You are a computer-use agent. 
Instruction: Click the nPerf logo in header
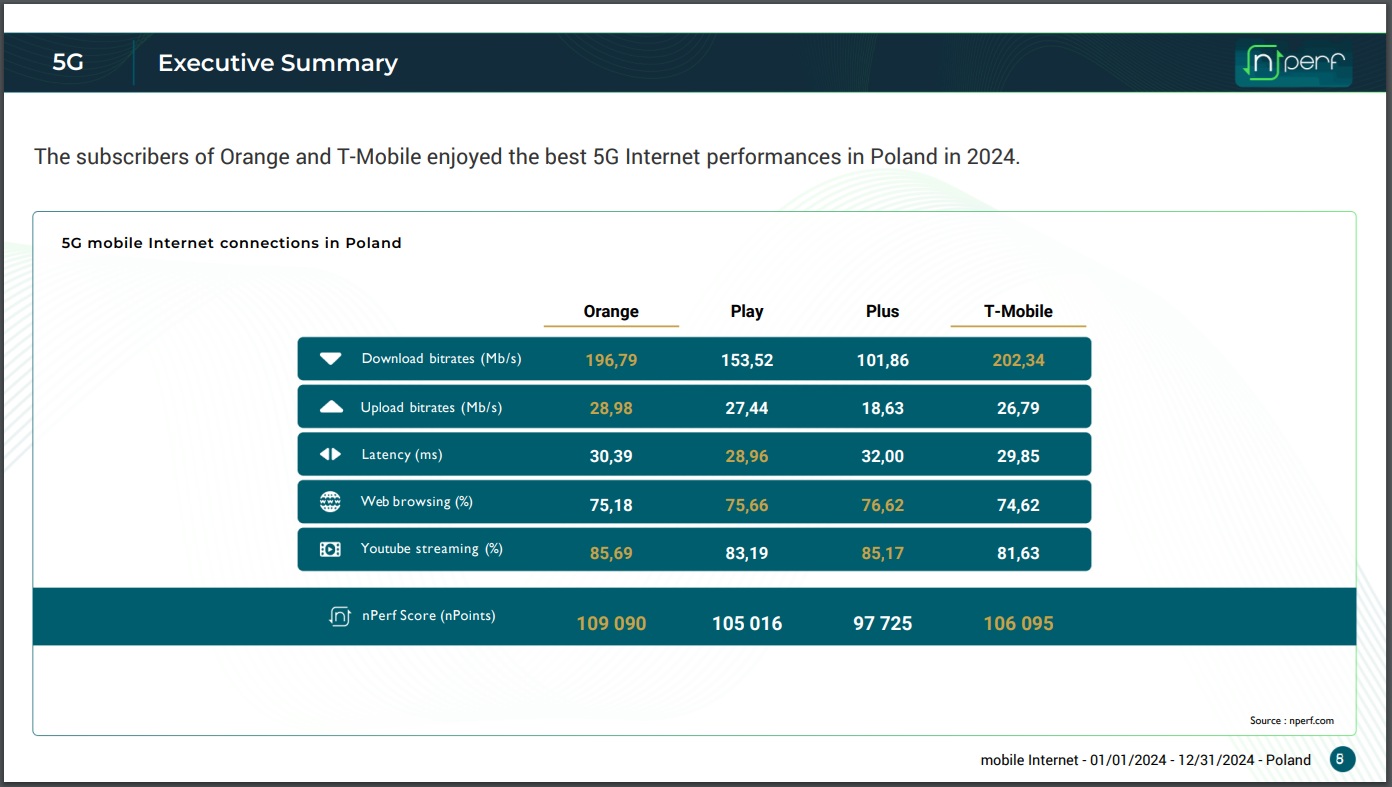(1294, 64)
